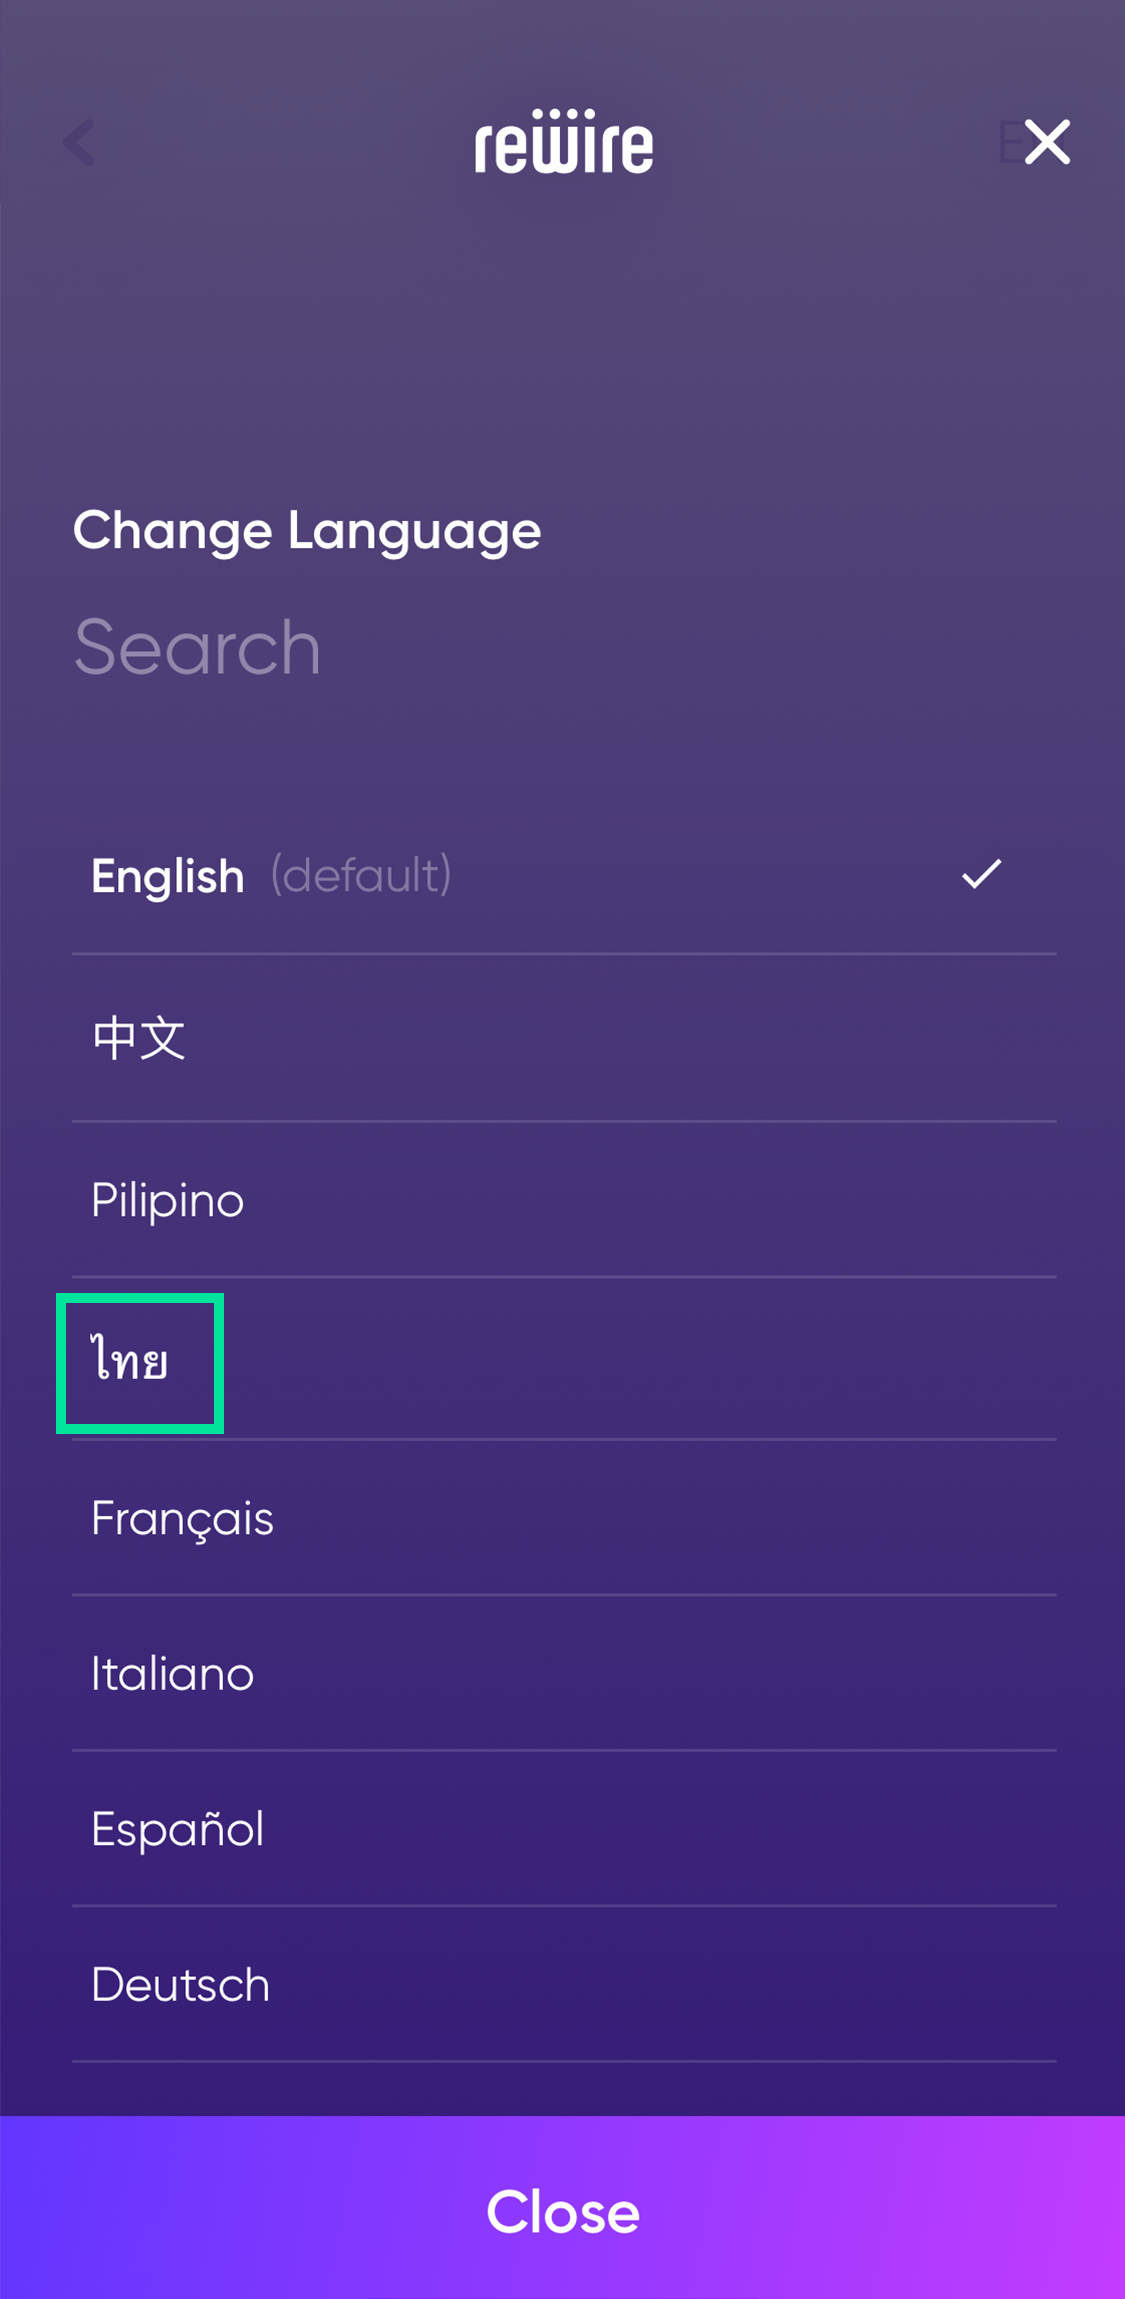Click the Change Language heading

tap(307, 530)
